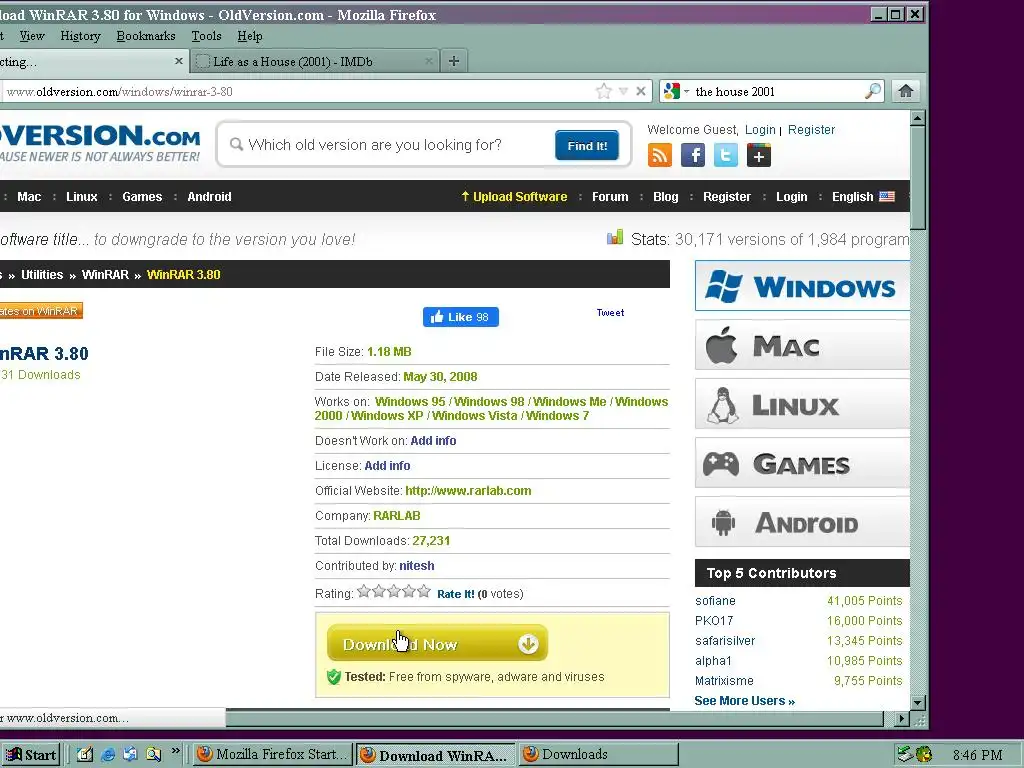Click the page scrollbar down arrow
Viewport: 1024px width, 768px height.
coord(918,703)
